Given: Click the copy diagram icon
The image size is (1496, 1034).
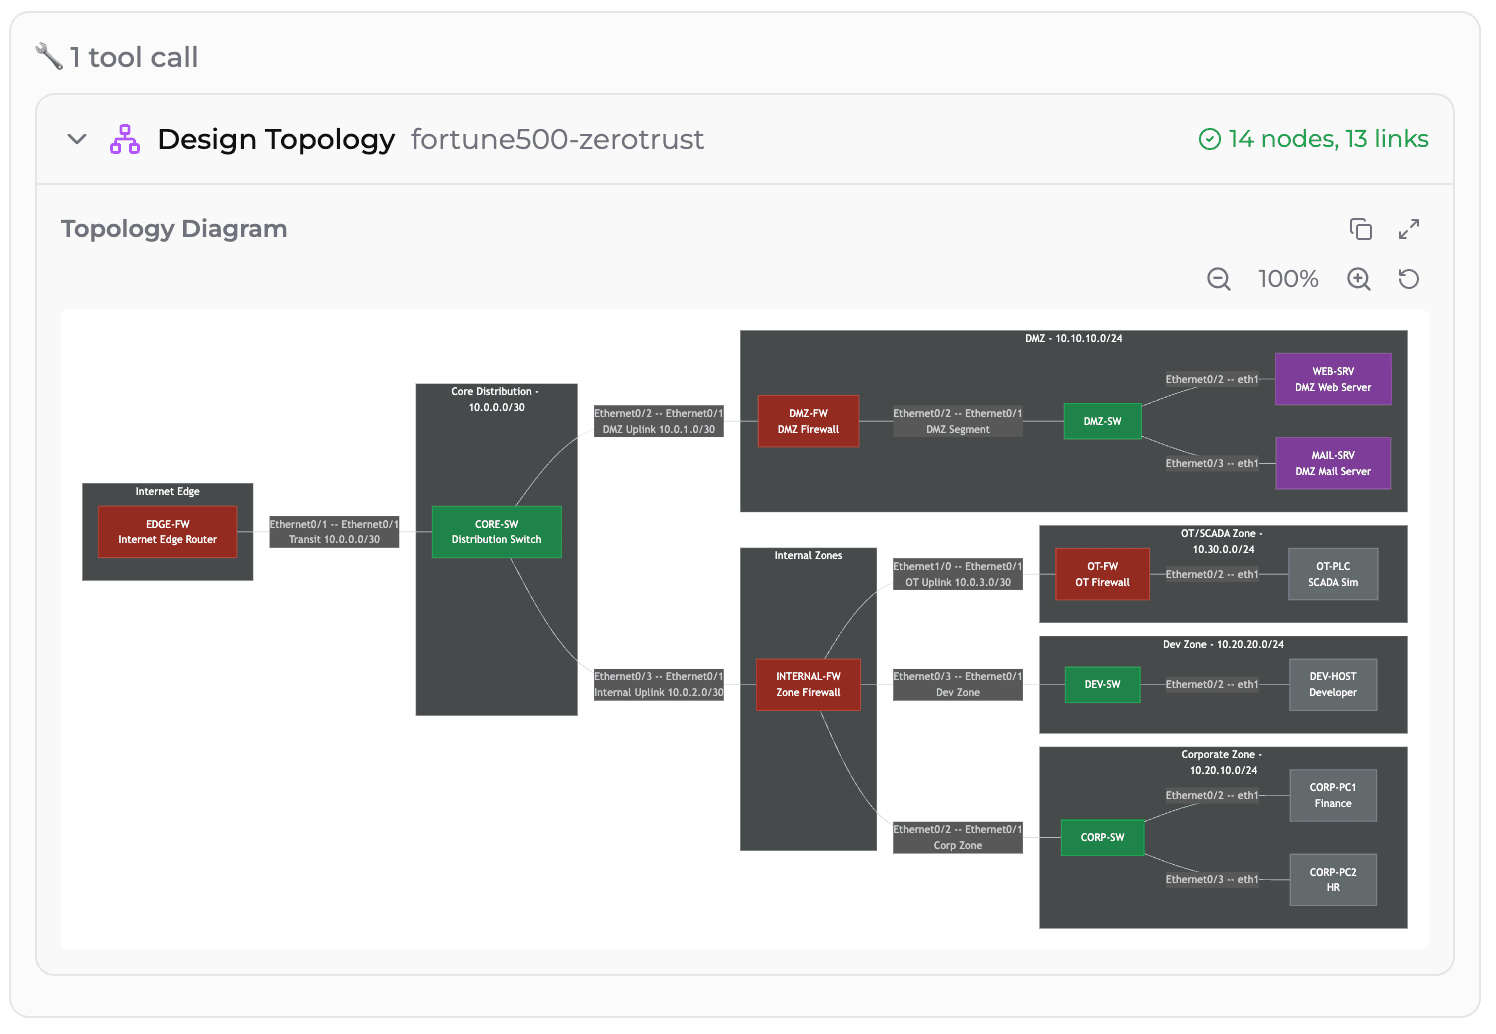Looking at the screenshot, I should [1361, 229].
